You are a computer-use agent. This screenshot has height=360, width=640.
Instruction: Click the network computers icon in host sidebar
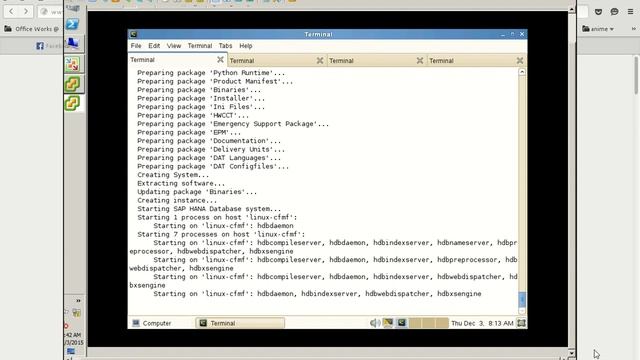click(x=73, y=43)
